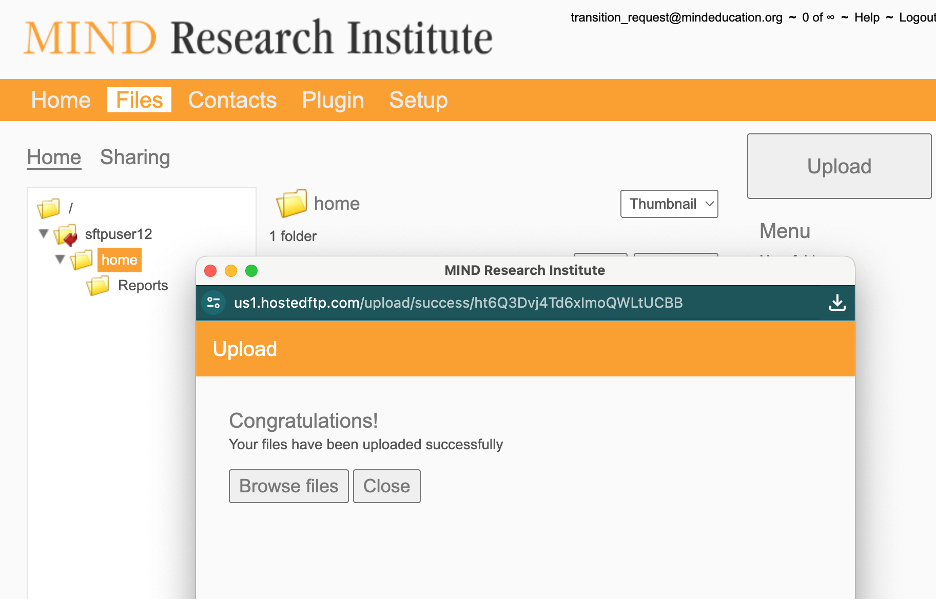Click the root folder icon in tree

[48, 208]
